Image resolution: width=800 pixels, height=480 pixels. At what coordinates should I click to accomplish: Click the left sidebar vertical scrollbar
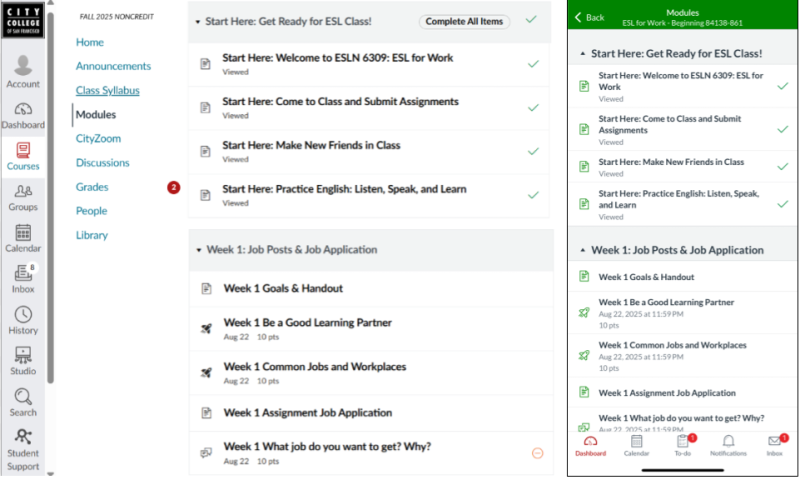click(51, 196)
